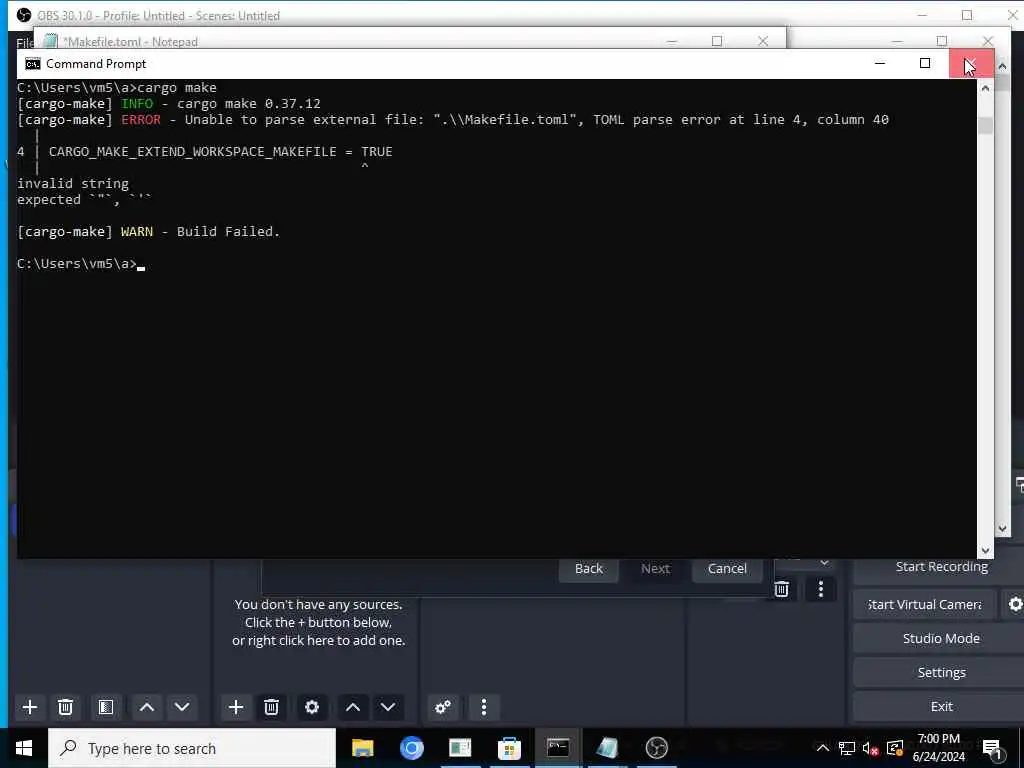Open Windows Start menu
1024x768 pixels.
(24, 748)
